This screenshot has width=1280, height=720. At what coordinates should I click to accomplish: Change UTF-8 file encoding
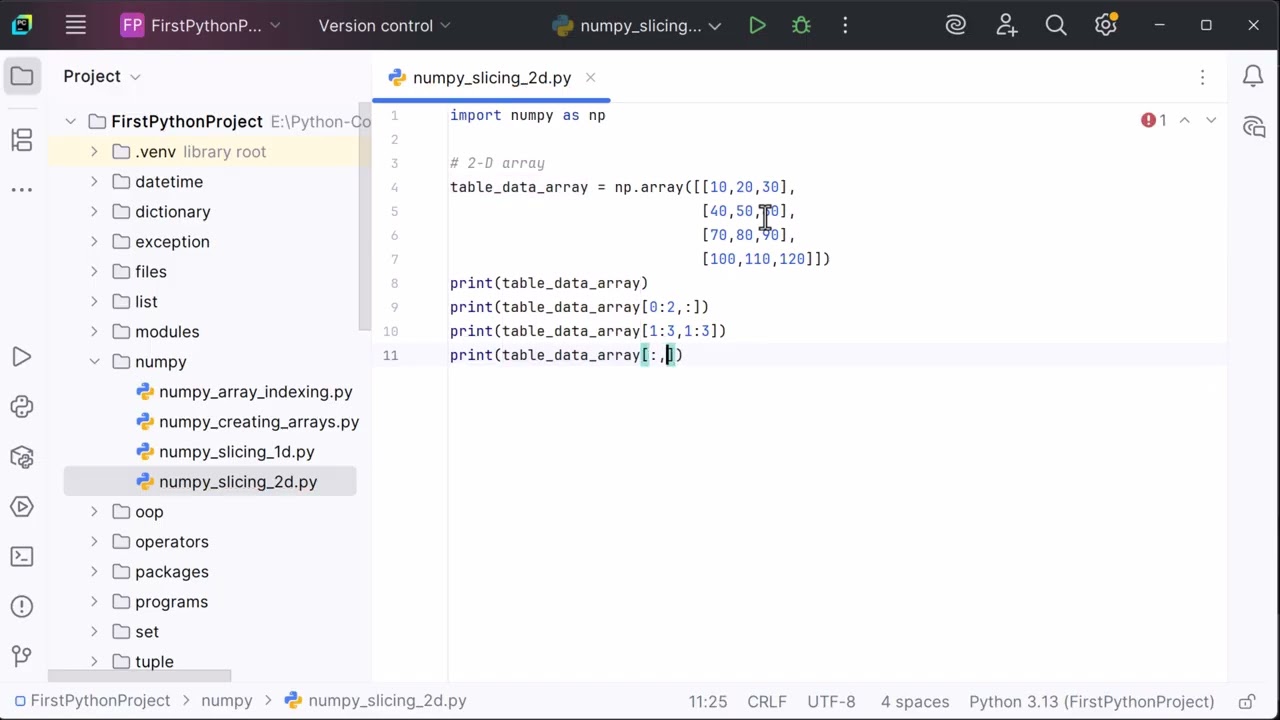tap(831, 702)
